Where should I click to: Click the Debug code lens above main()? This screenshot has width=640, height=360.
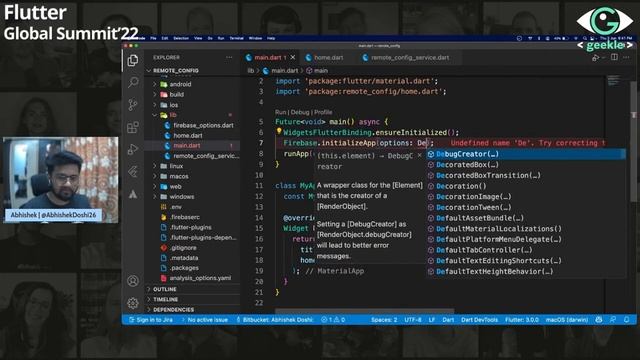click(x=300, y=112)
